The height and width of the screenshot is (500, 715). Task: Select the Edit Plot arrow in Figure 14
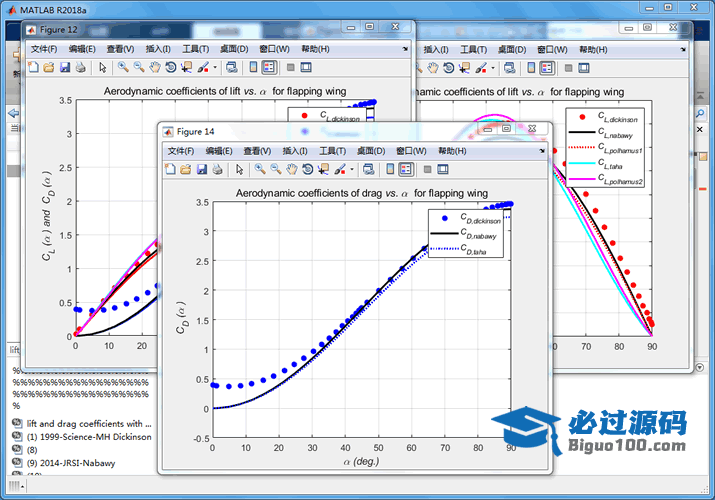point(239,170)
